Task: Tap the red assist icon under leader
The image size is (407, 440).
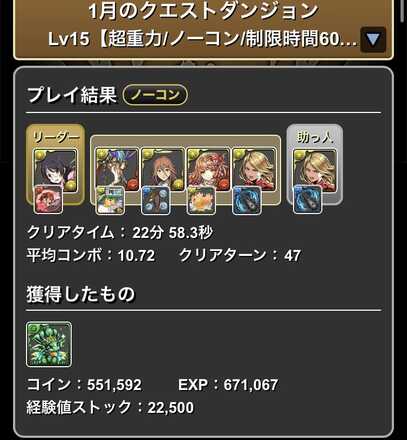Action: coord(48,199)
